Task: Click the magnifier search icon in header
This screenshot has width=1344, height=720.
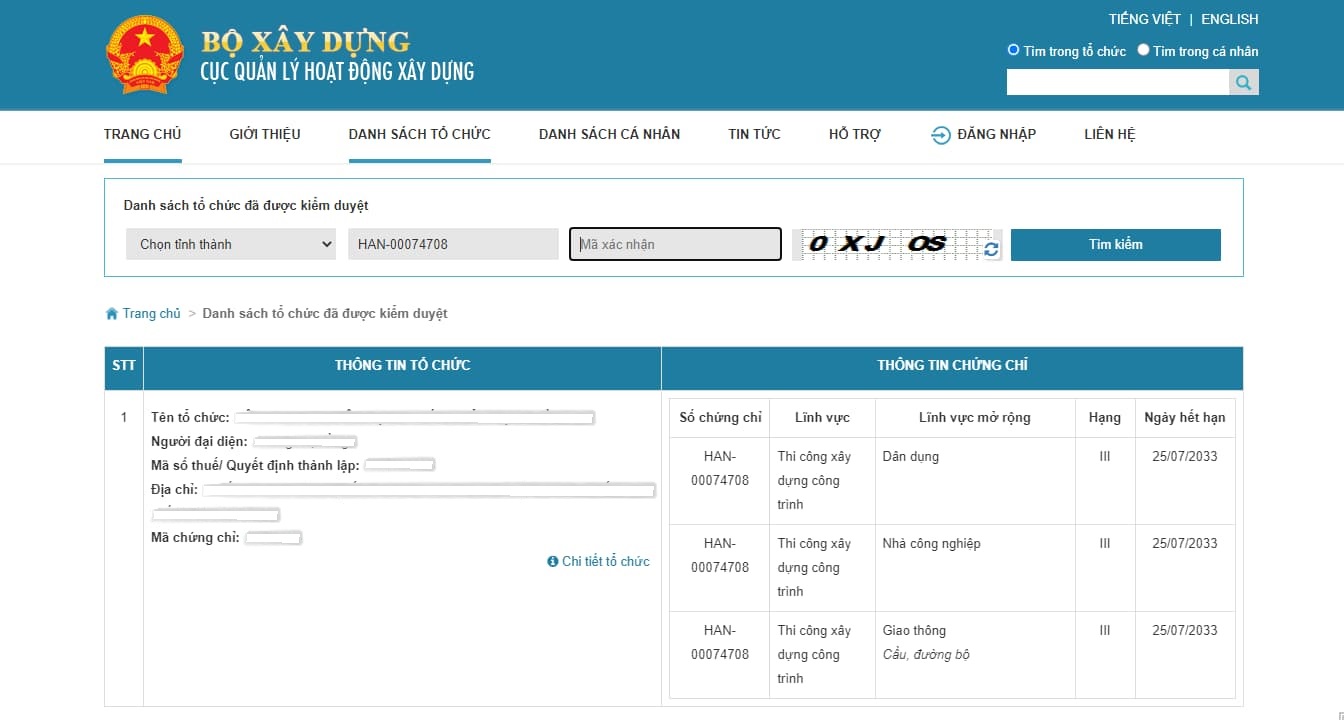Action: (1243, 83)
